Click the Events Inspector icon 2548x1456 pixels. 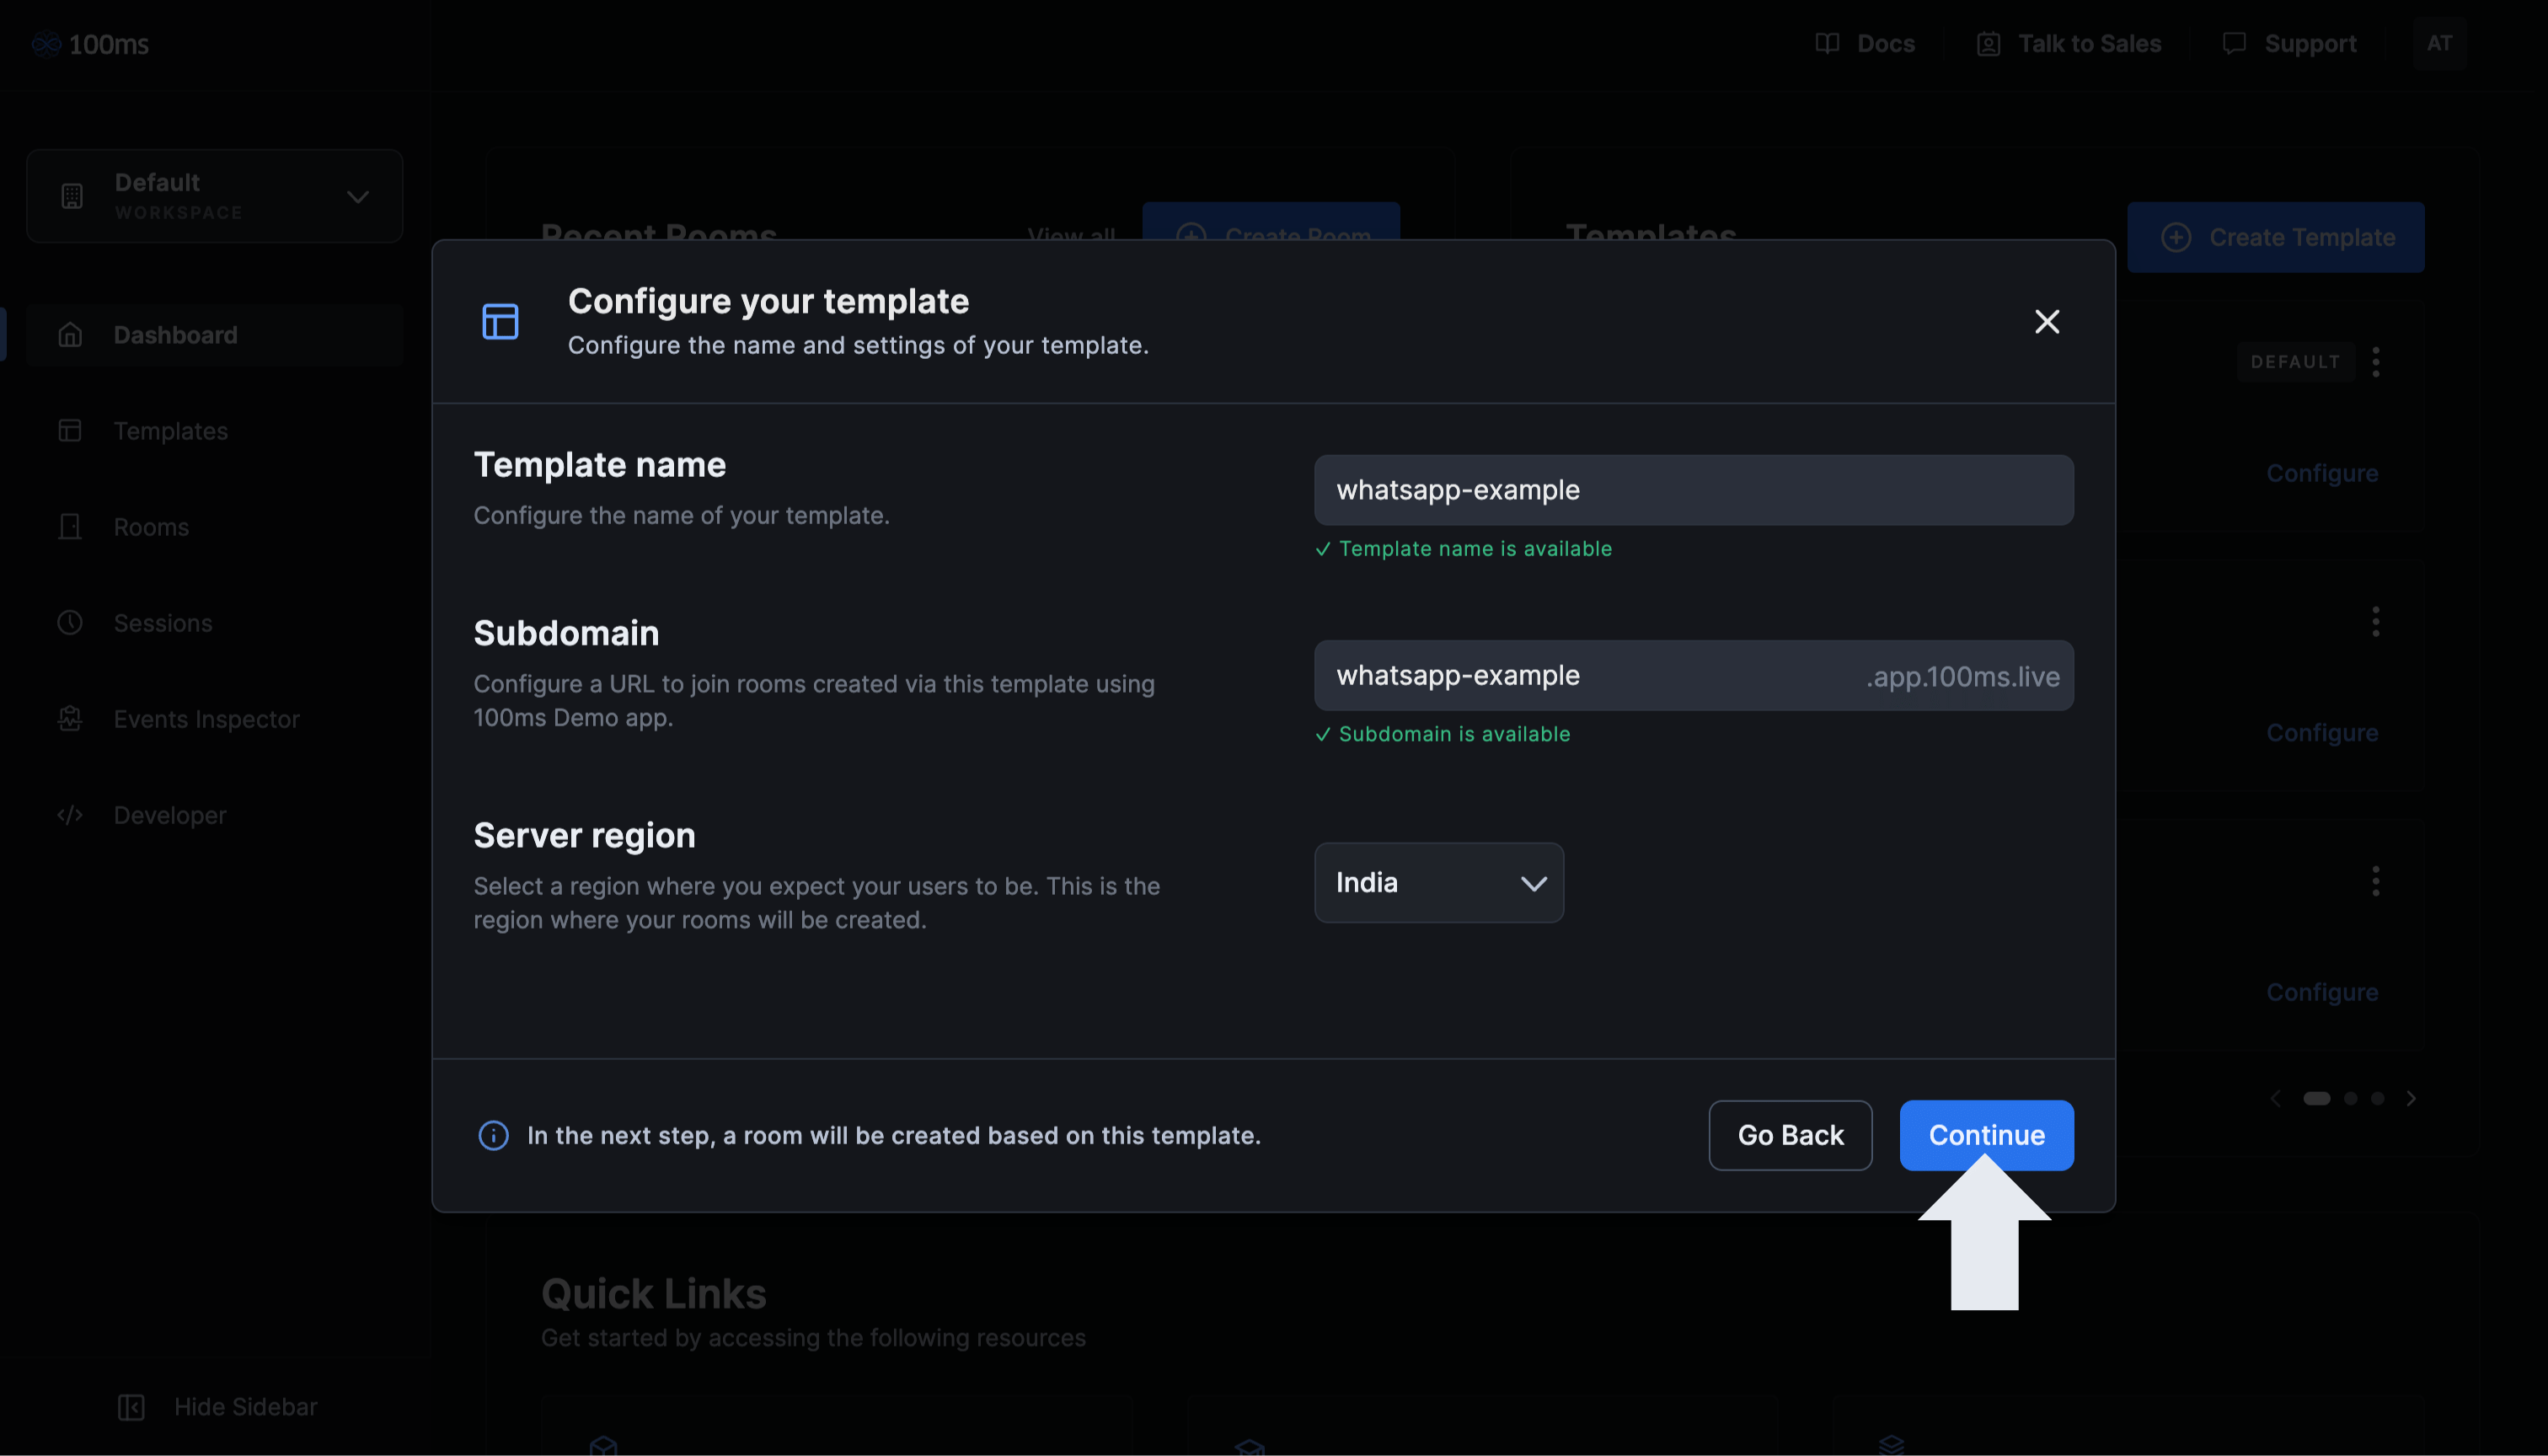pos(70,719)
